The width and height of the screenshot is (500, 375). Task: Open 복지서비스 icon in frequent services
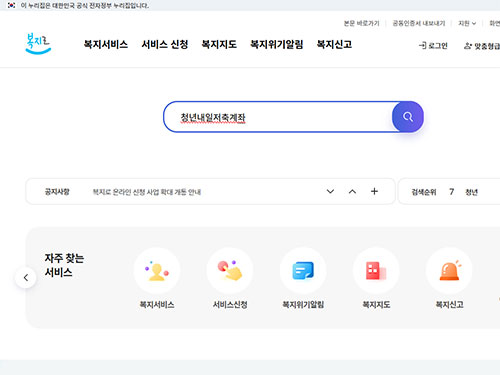click(x=157, y=271)
